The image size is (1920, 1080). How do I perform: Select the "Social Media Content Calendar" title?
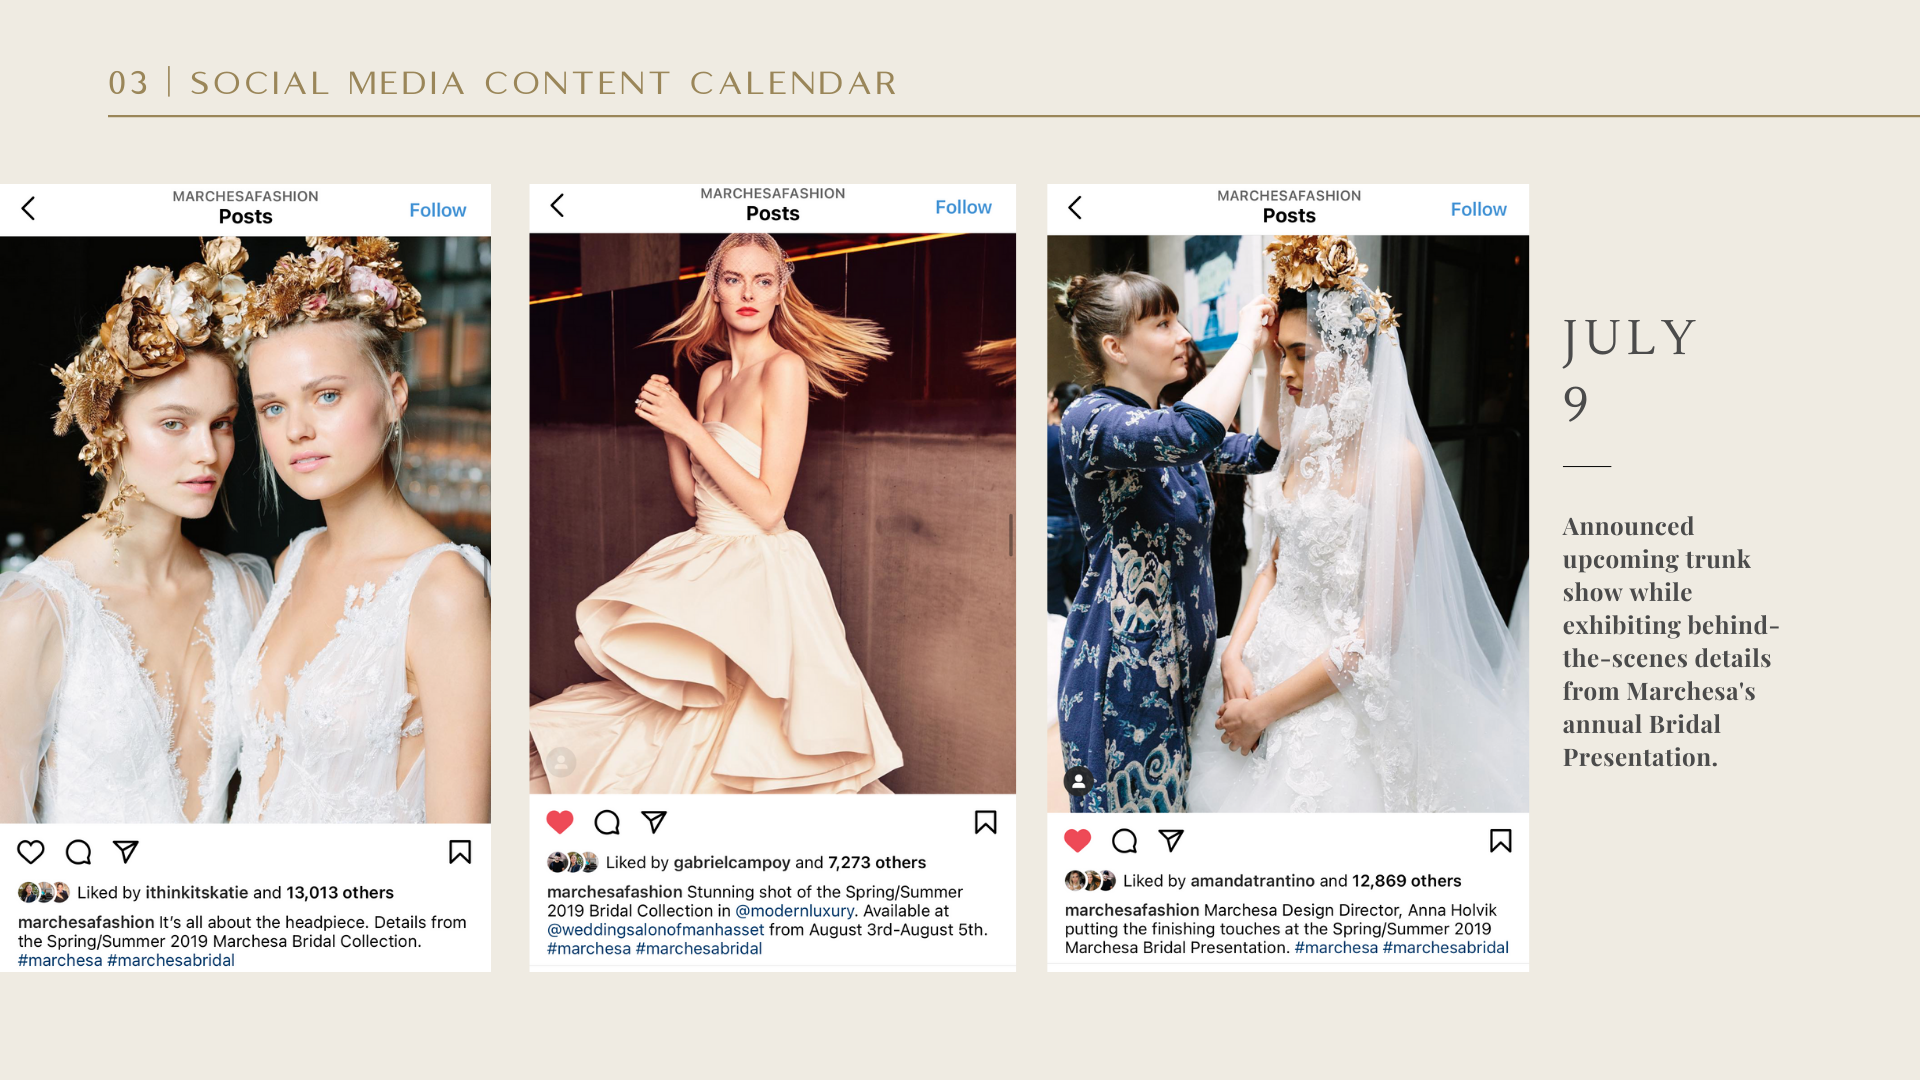(544, 83)
